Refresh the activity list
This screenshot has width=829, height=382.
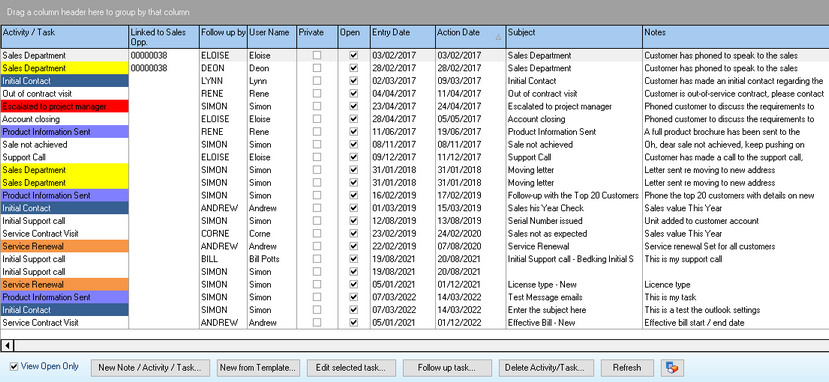pos(627,368)
